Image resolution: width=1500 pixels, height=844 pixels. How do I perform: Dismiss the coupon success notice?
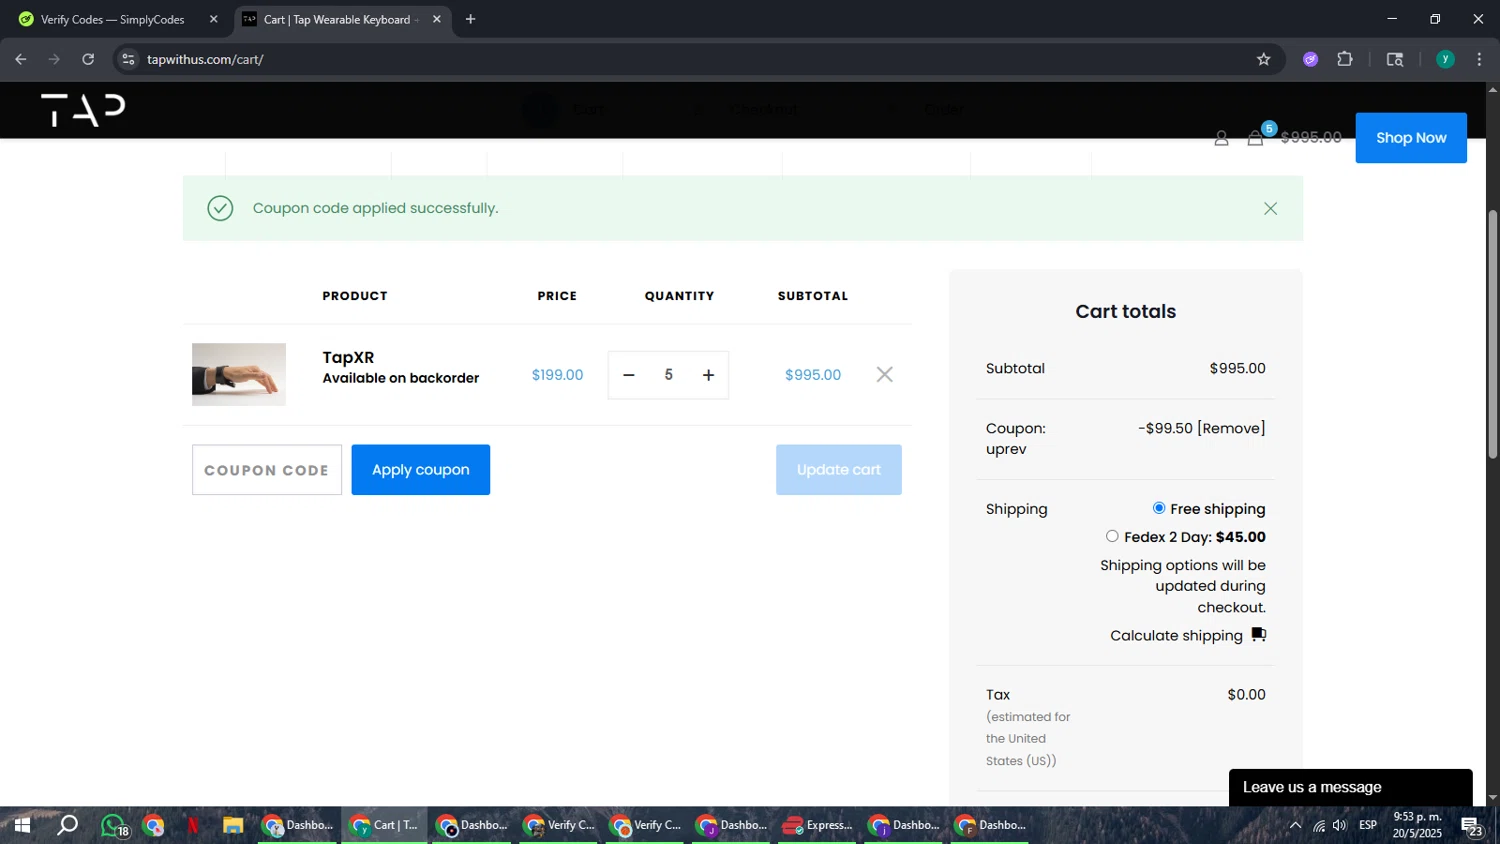point(1270,208)
